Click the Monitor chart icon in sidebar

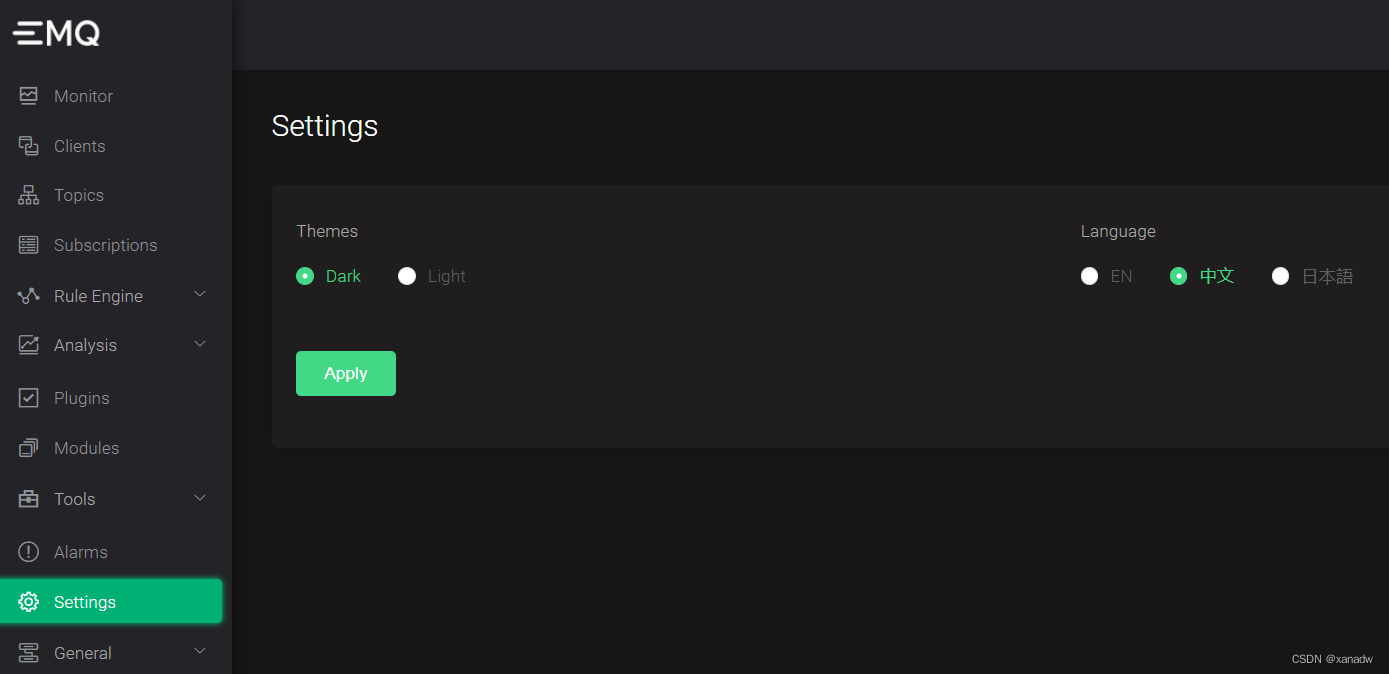point(28,96)
